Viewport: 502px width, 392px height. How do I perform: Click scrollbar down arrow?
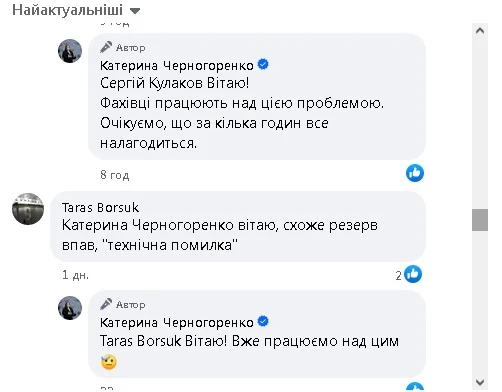[x=480, y=382]
